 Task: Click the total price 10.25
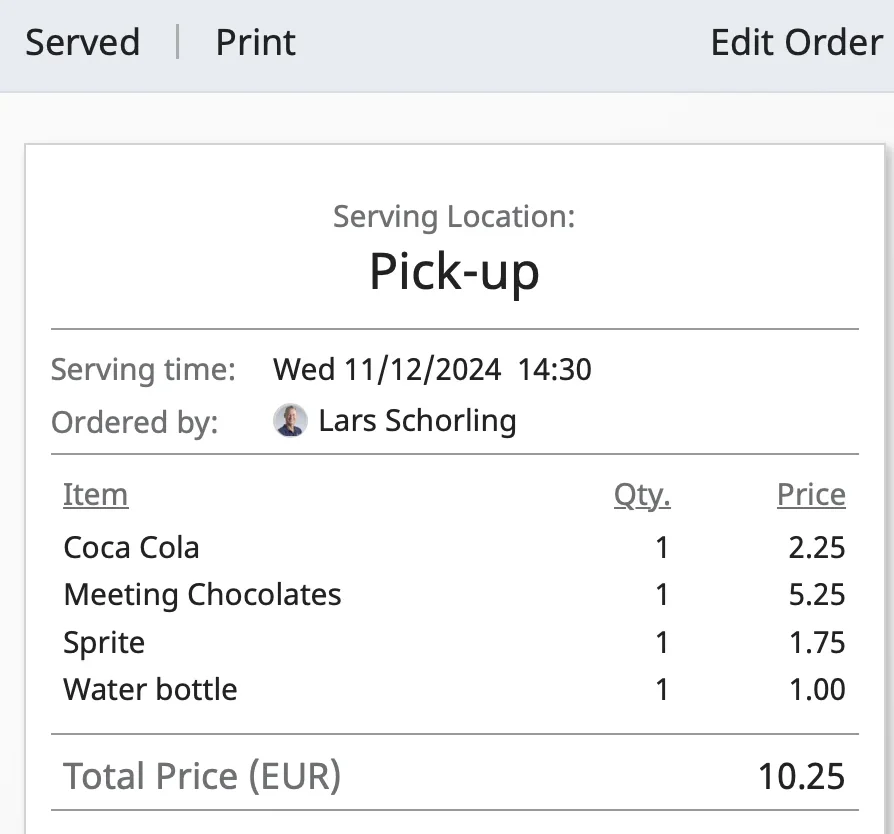click(x=801, y=776)
